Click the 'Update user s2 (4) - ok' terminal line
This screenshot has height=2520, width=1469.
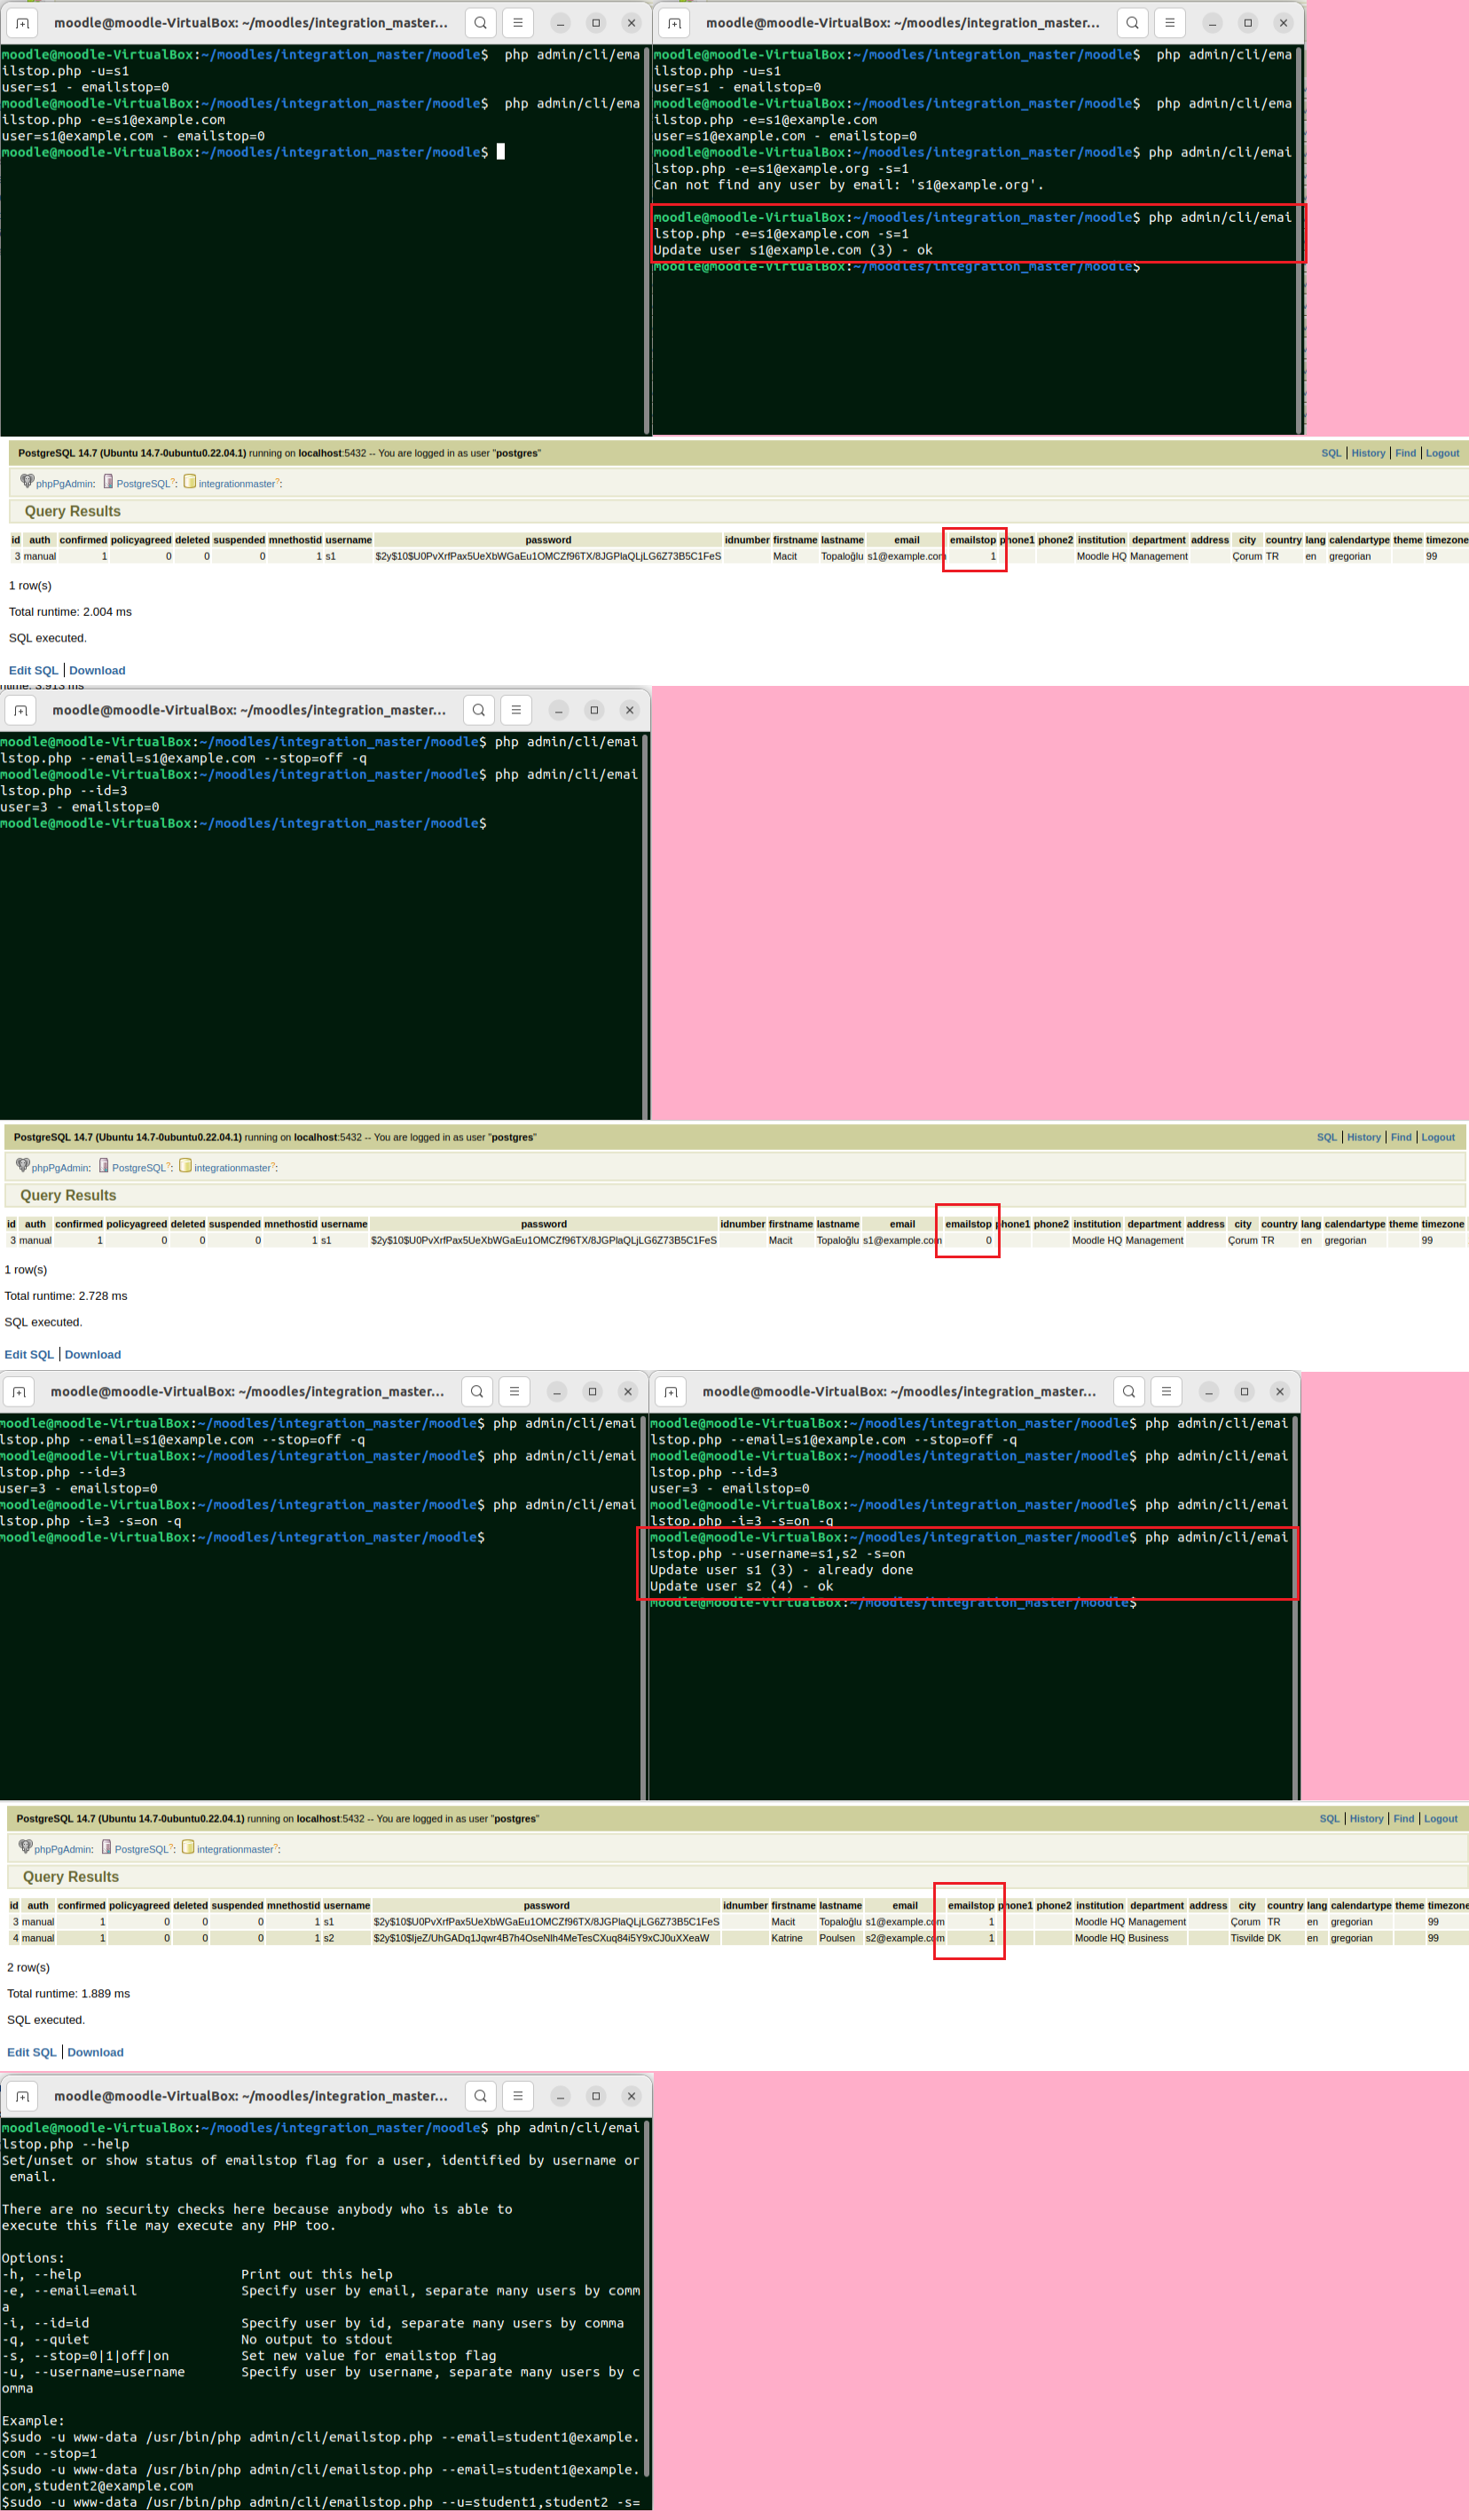tap(741, 1586)
